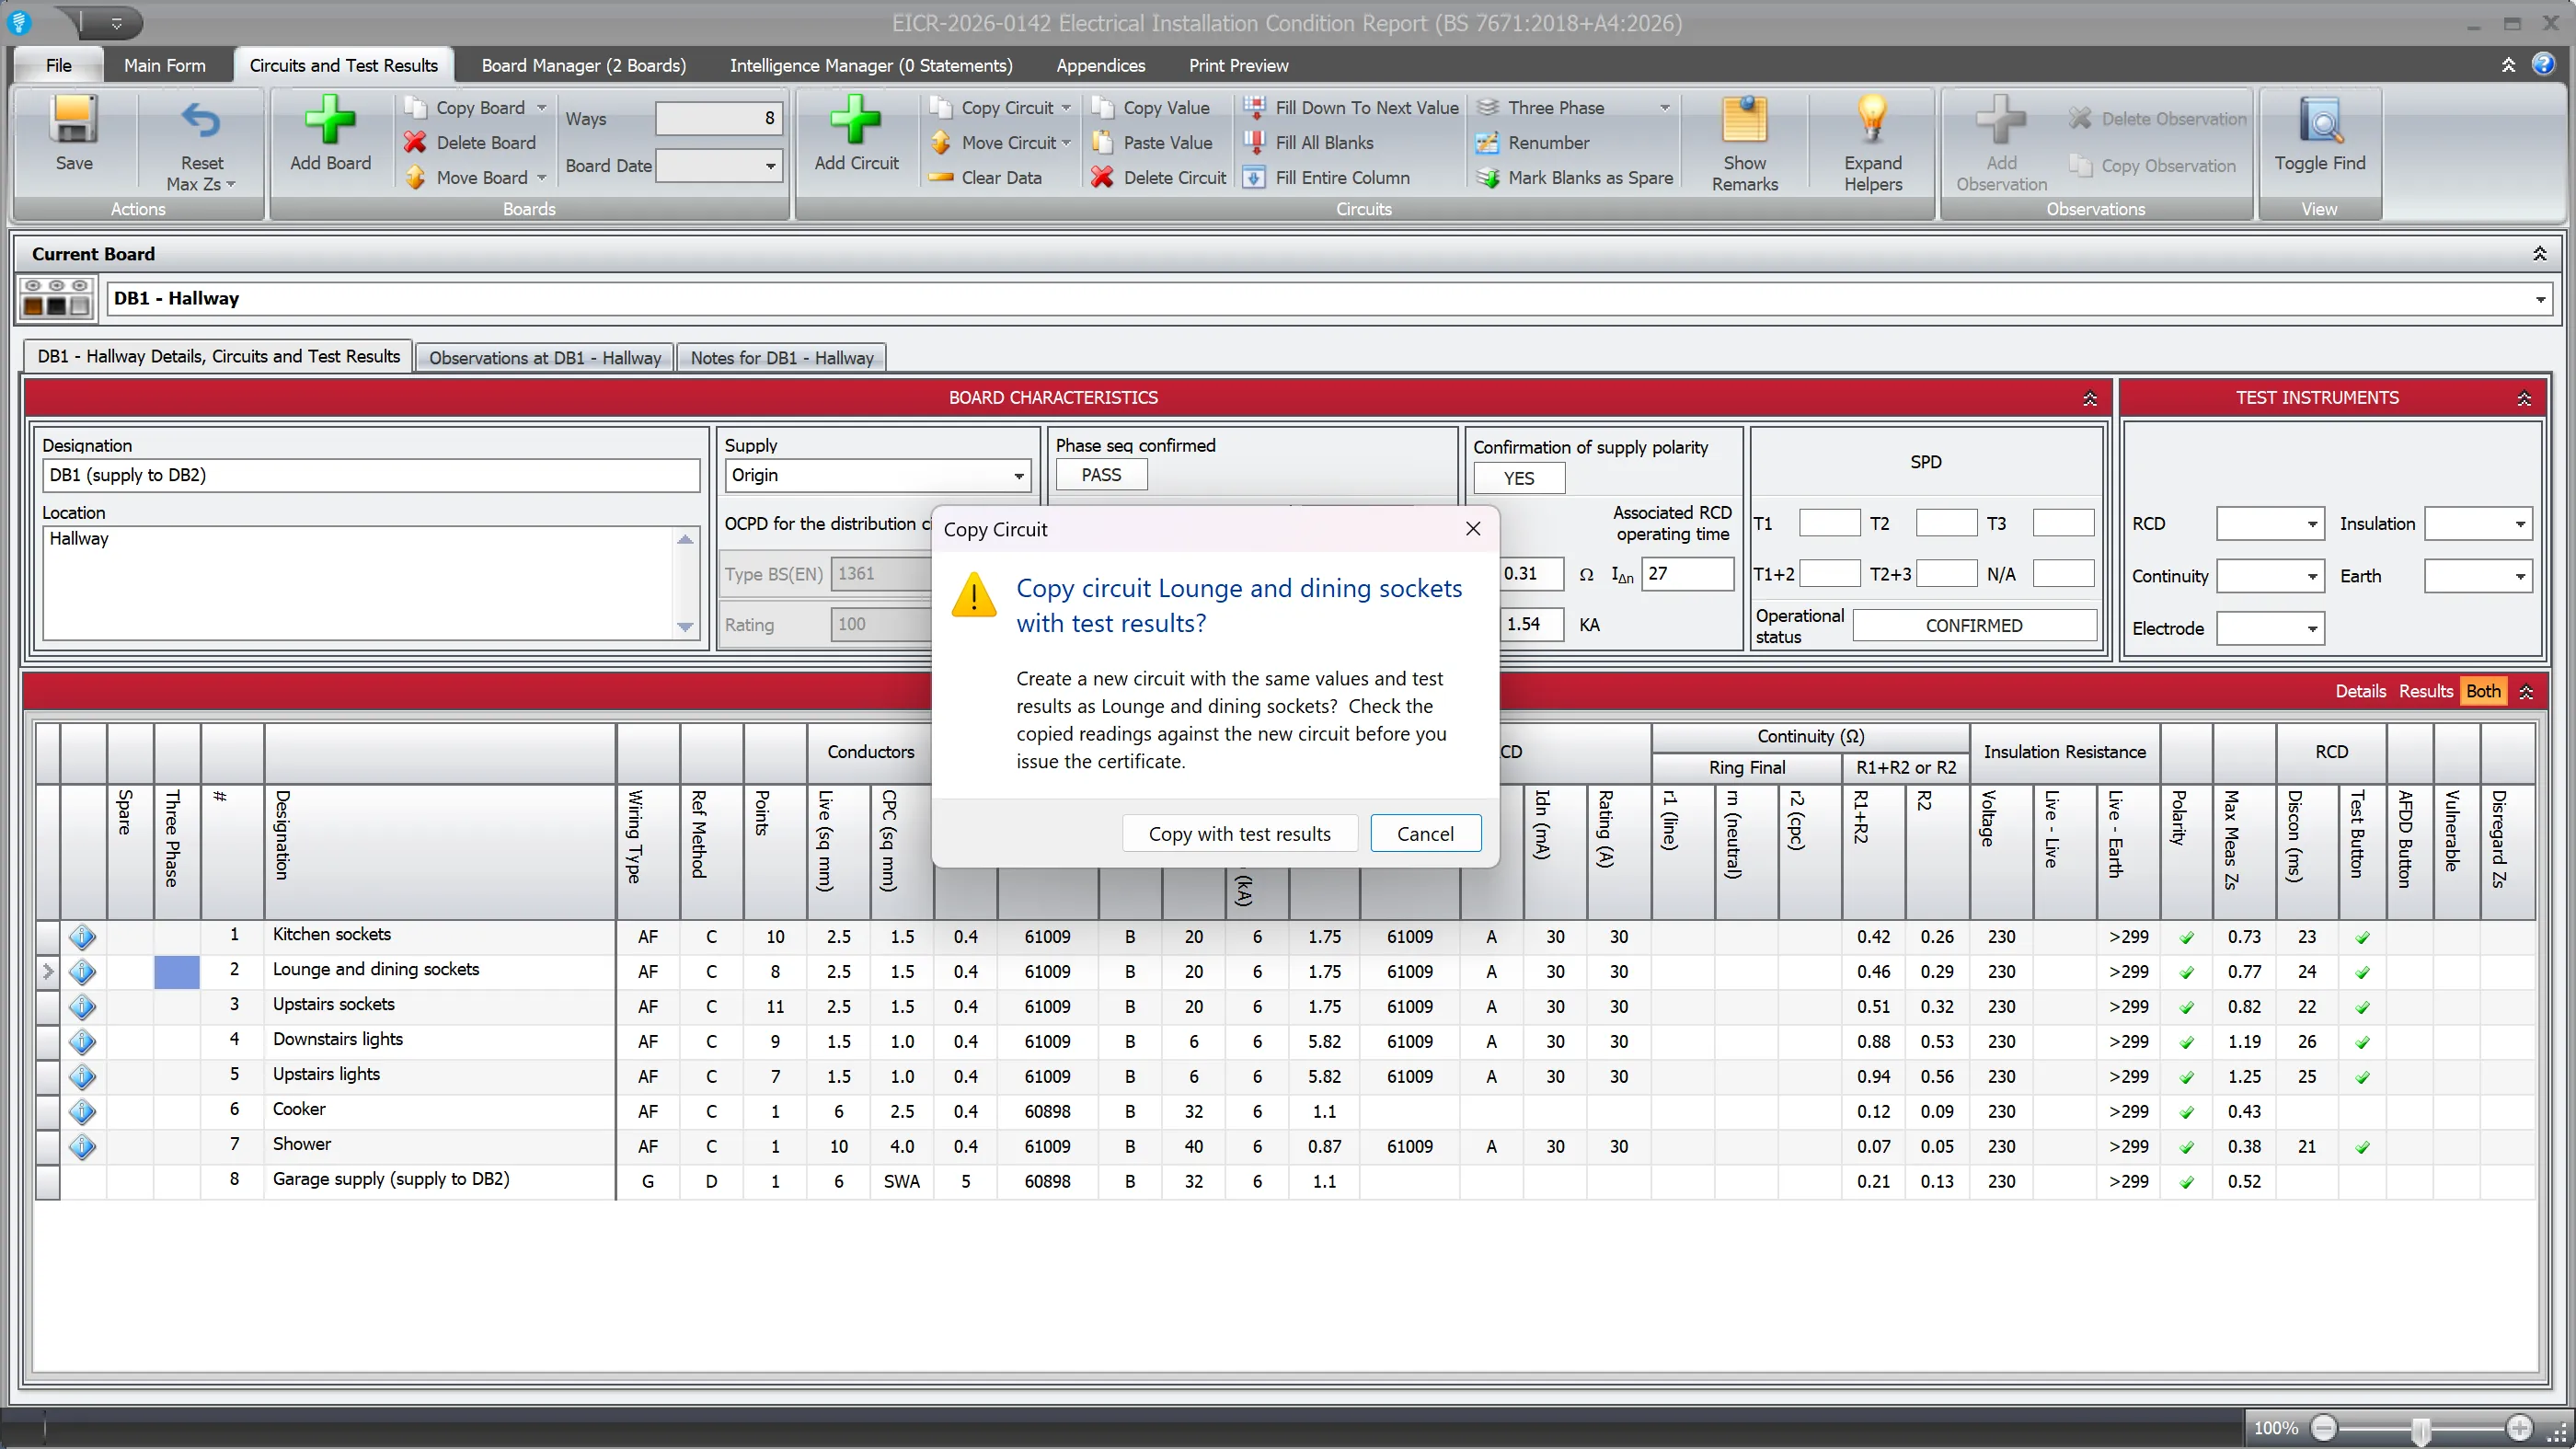
Task: Open info icon for Kitchen sockets row
Action: point(82,937)
